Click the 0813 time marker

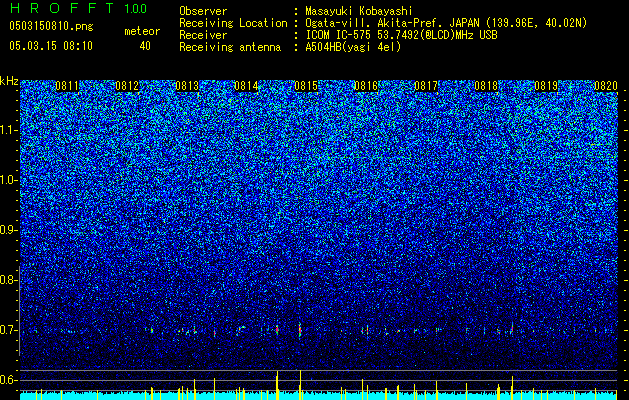pos(187,86)
